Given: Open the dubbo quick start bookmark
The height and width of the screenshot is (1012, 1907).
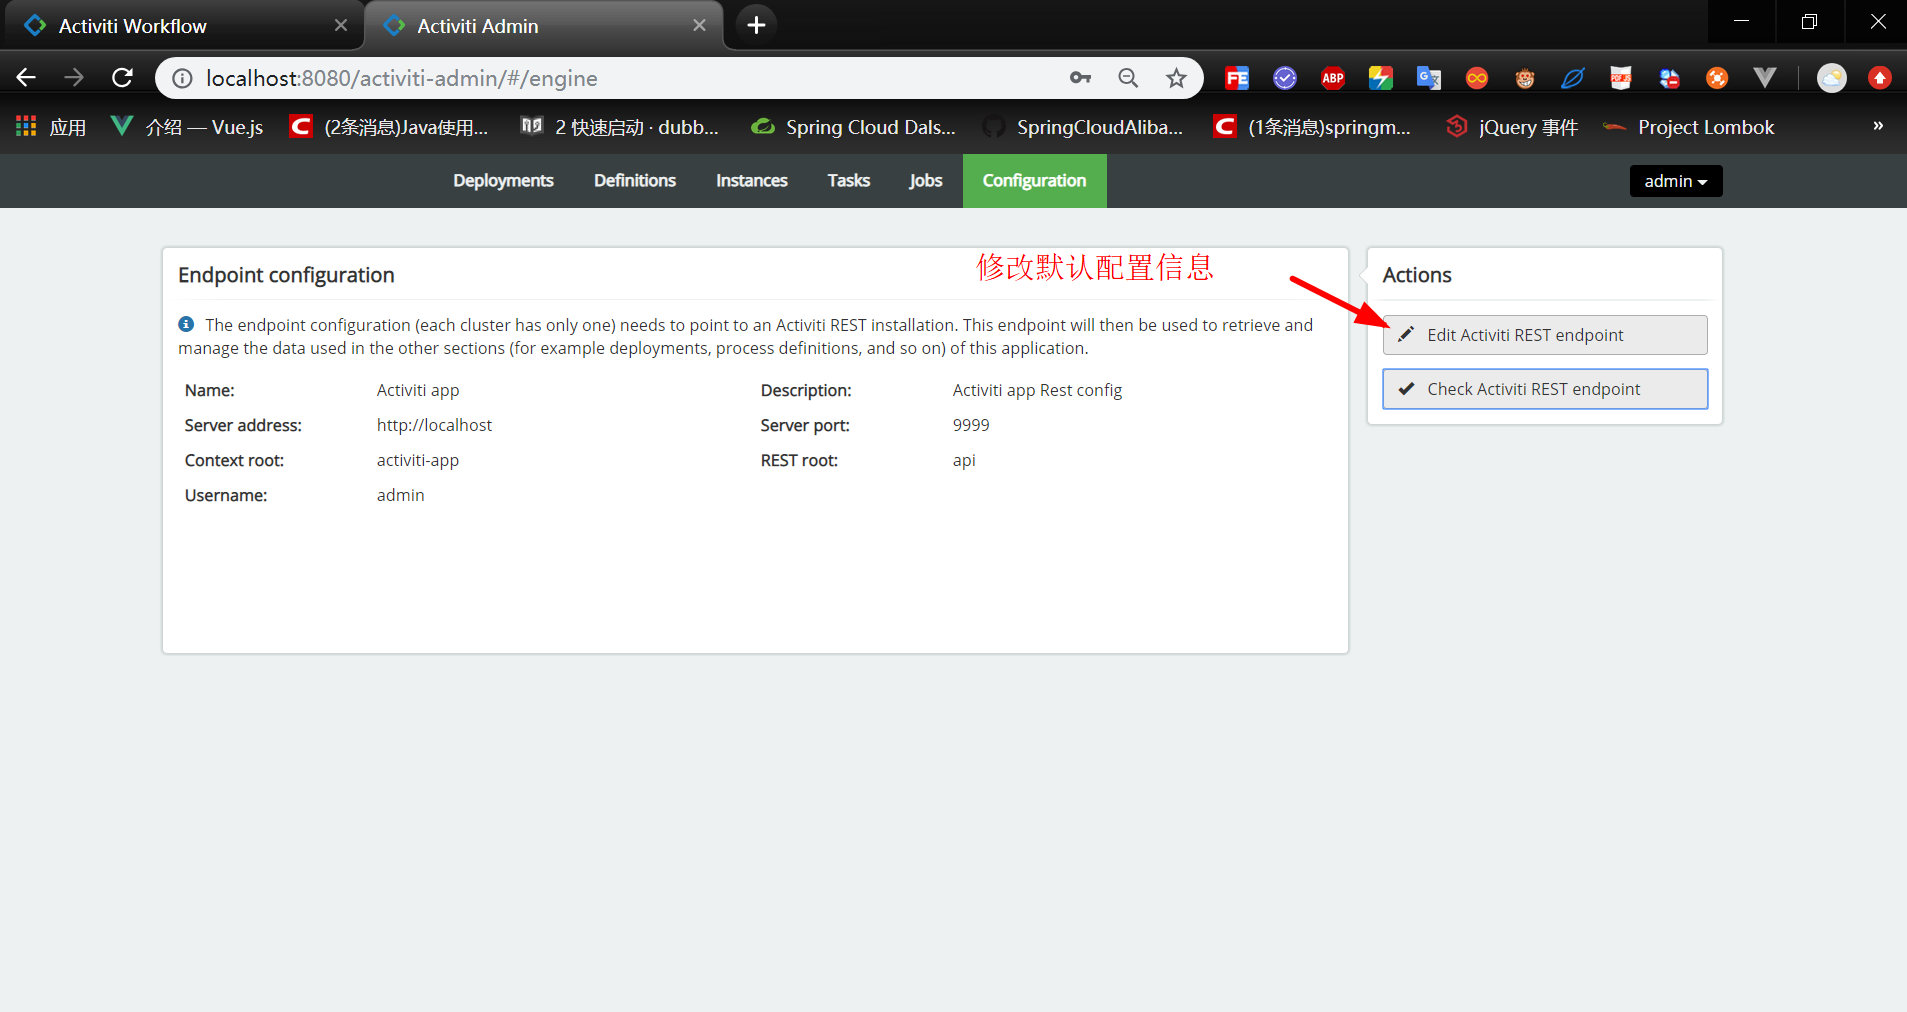Looking at the screenshot, I should [619, 127].
